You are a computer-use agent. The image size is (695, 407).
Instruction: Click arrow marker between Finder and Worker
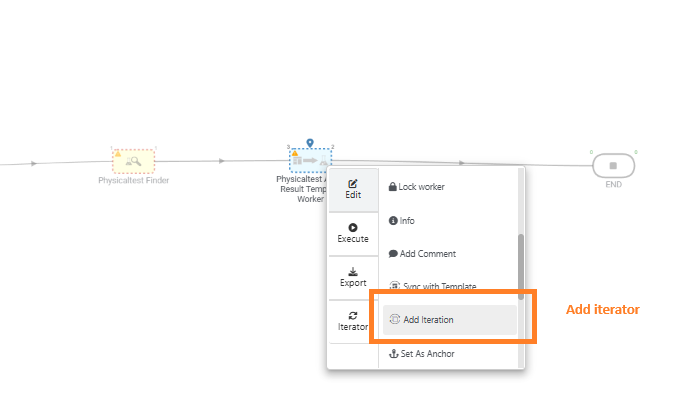(222, 161)
